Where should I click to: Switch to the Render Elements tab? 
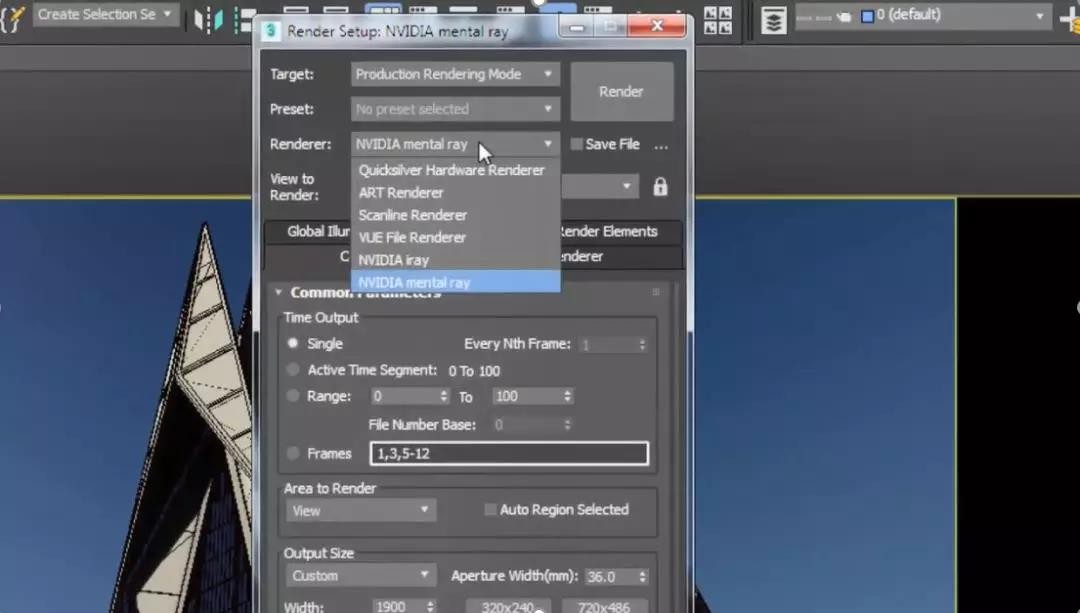[610, 231]
